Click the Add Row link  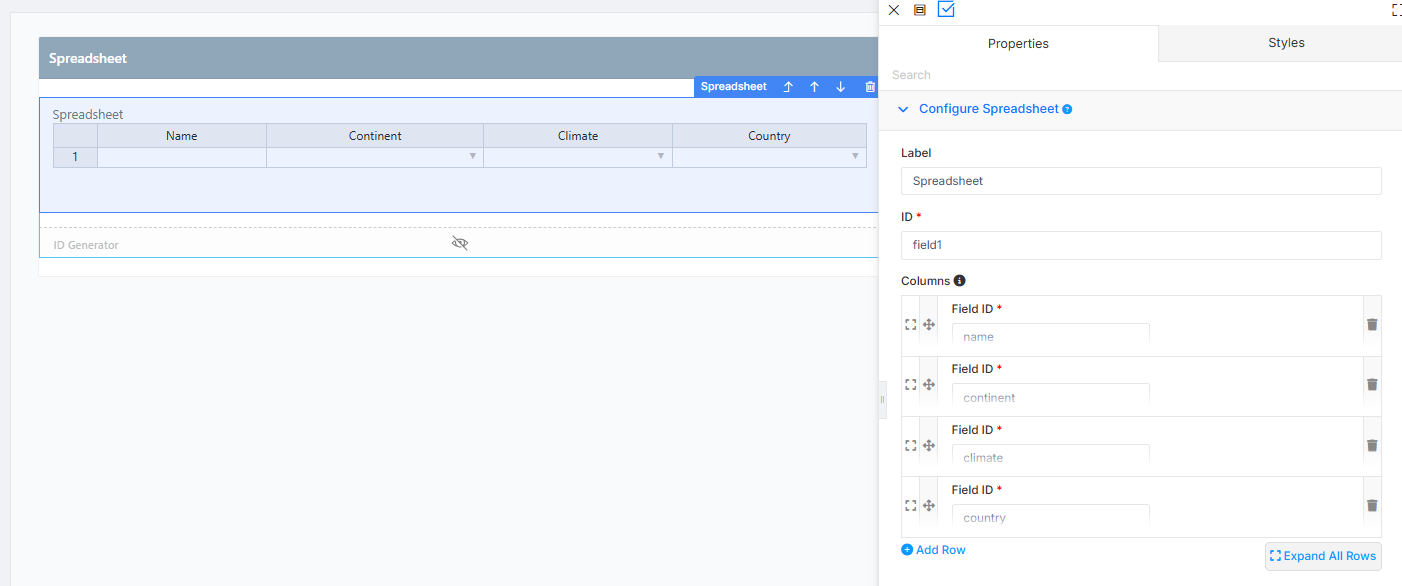(x=933, y=550)
